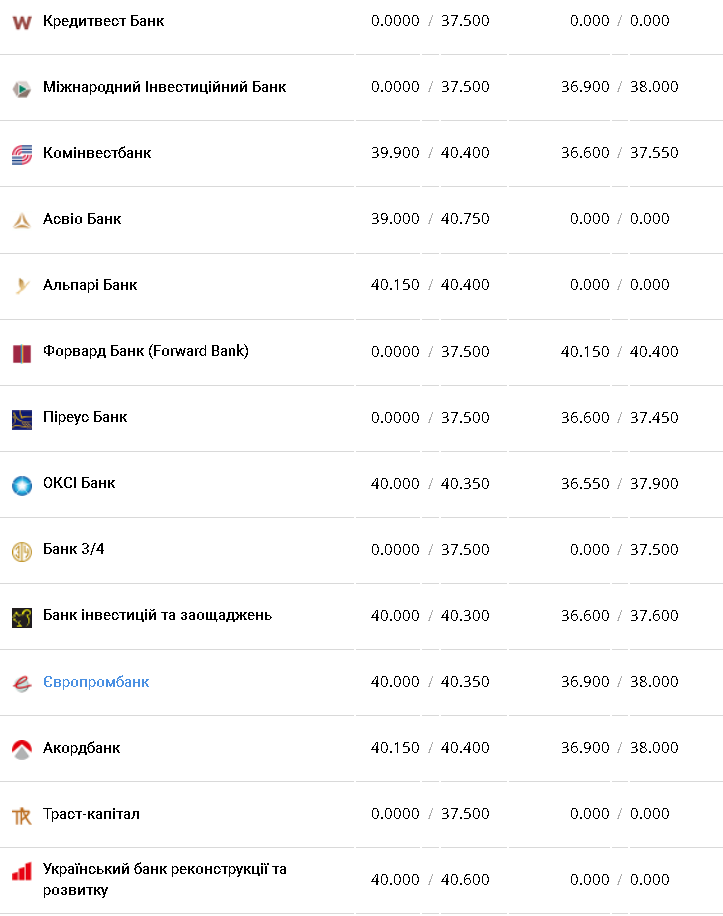
Task: Click the Акордбанк red logo icon
Action: 22,749
